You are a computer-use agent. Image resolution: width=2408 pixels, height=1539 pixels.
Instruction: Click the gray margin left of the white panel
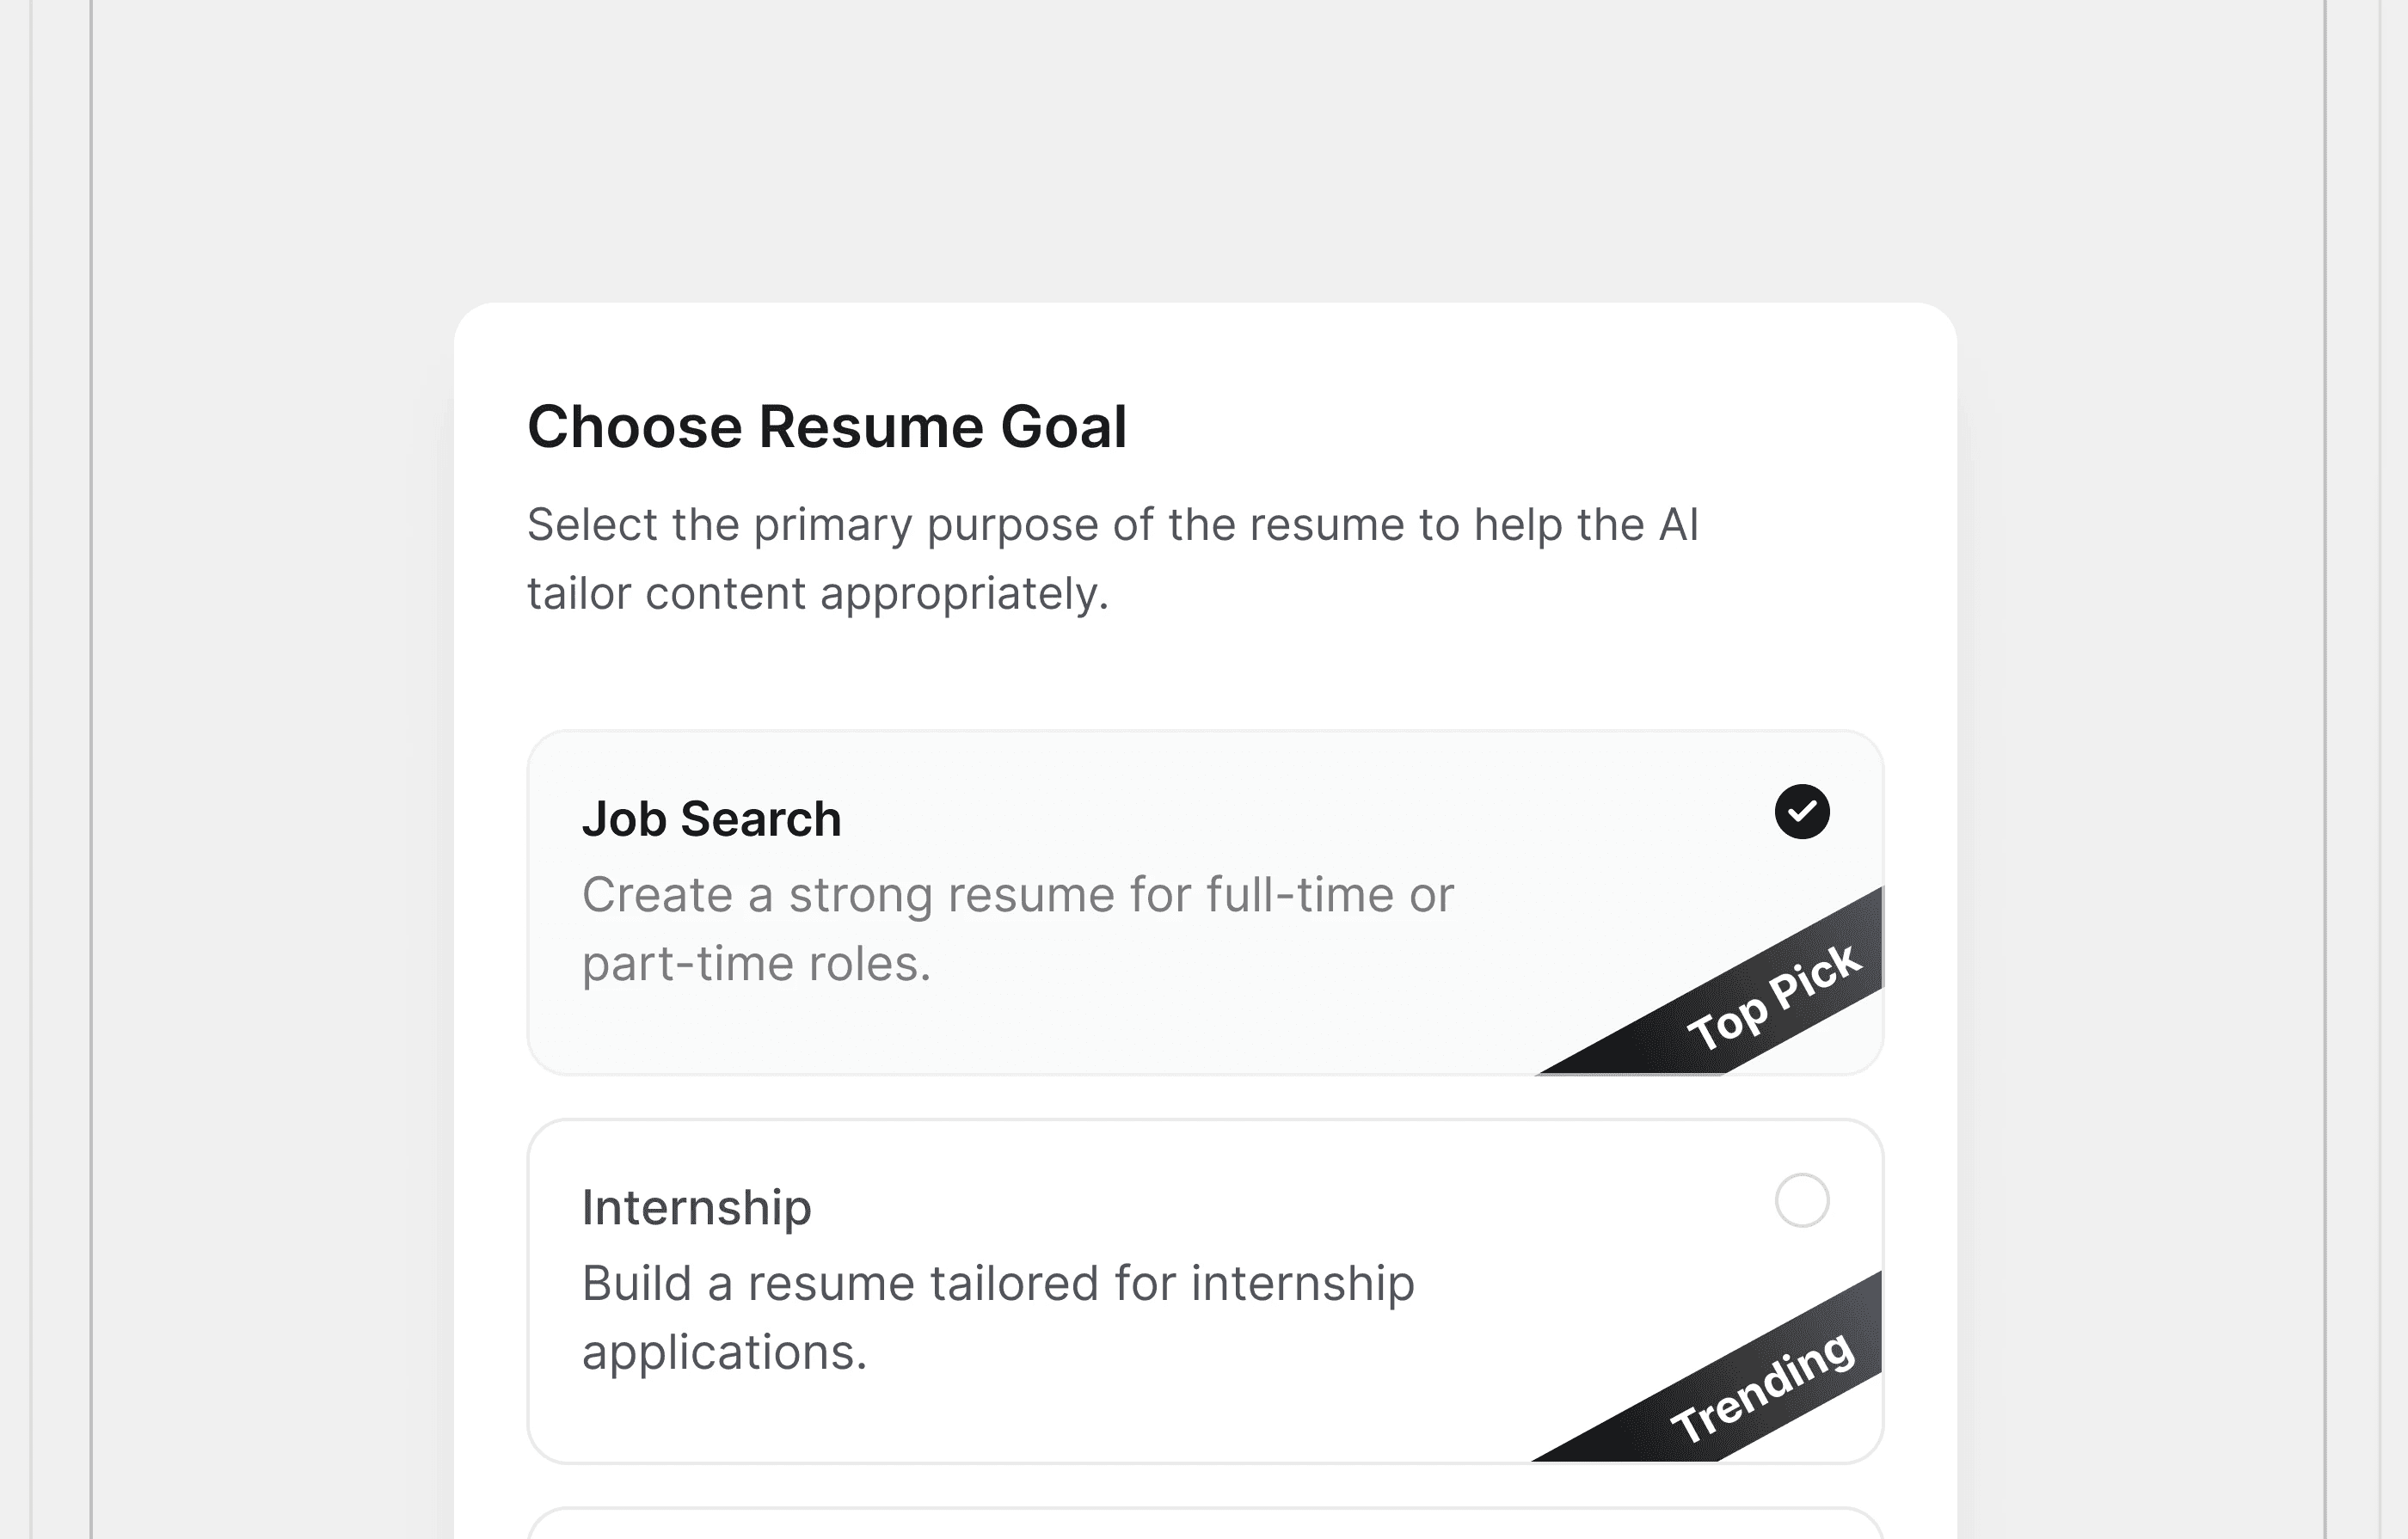pos(270,800)
